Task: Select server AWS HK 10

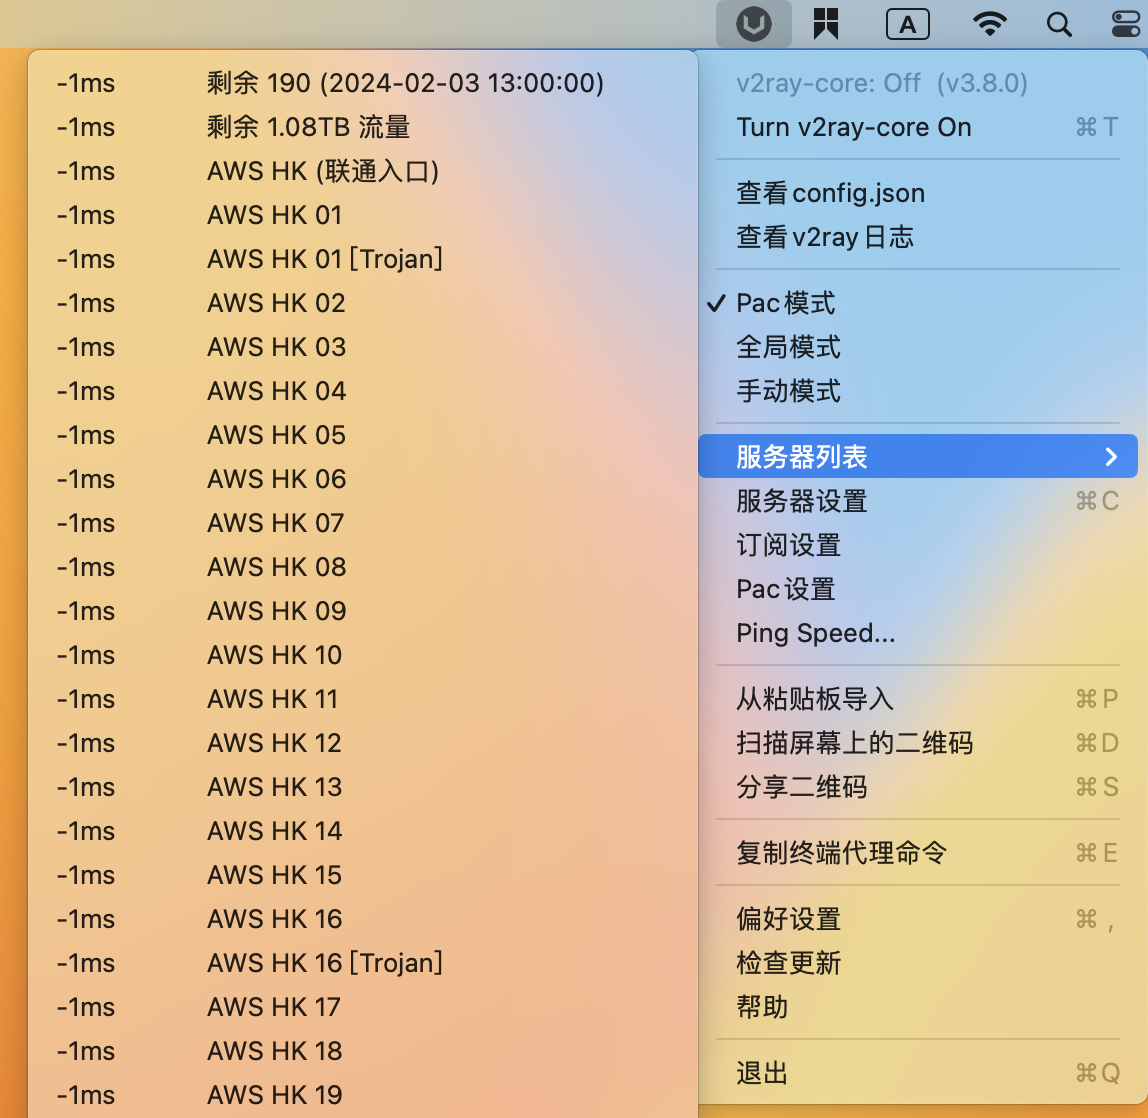Action: click(x=363, y=655)
